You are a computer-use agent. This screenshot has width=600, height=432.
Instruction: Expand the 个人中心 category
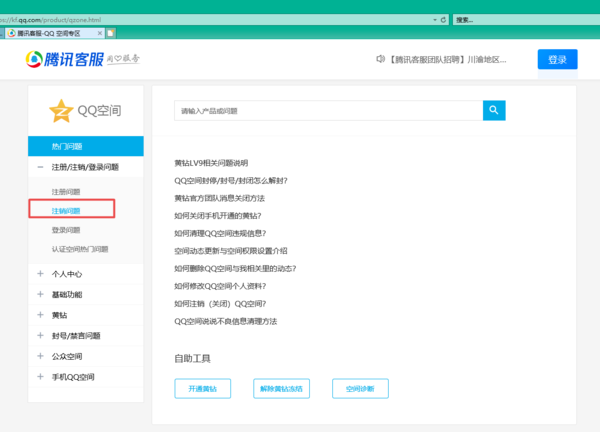click(x=40, y=273)
